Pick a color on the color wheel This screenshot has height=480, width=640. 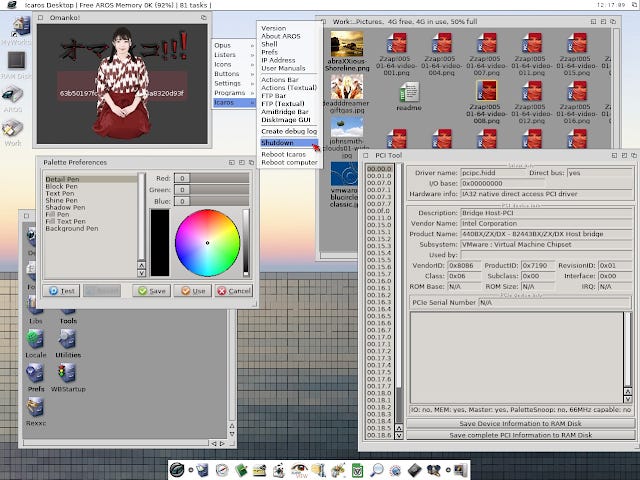[207, 243]
